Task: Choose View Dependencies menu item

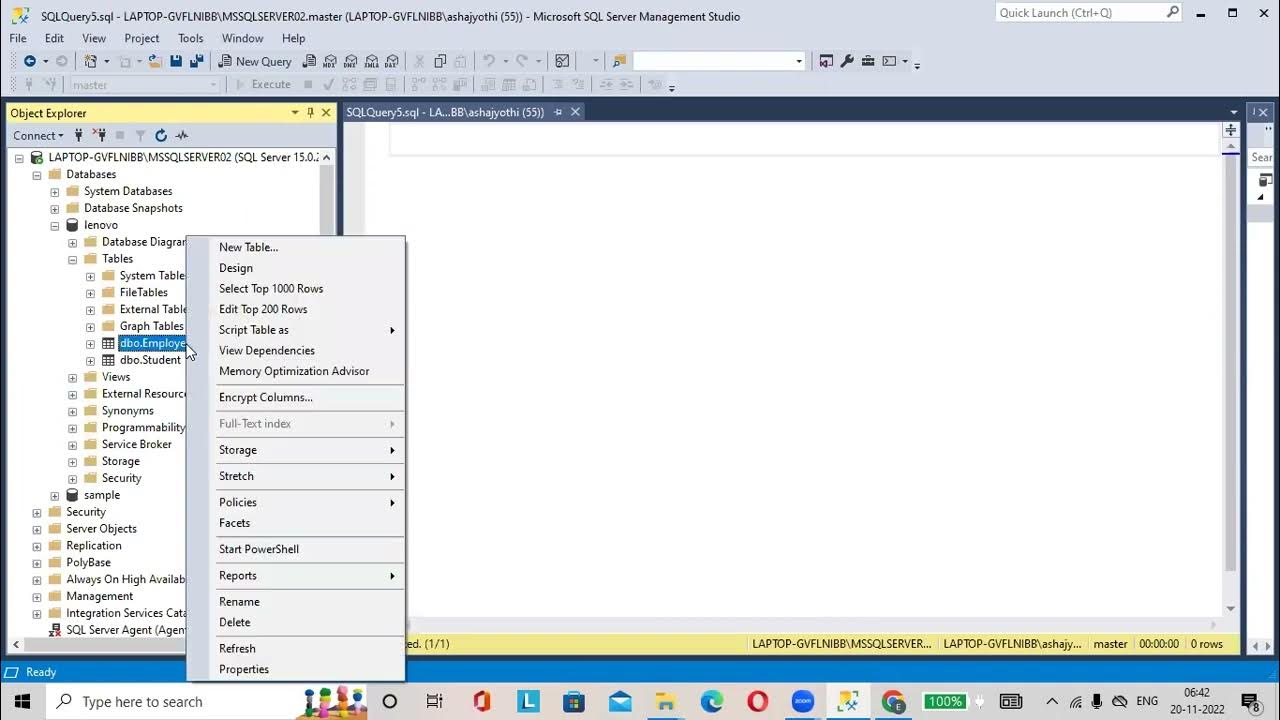Action: [x=295, y=350]
